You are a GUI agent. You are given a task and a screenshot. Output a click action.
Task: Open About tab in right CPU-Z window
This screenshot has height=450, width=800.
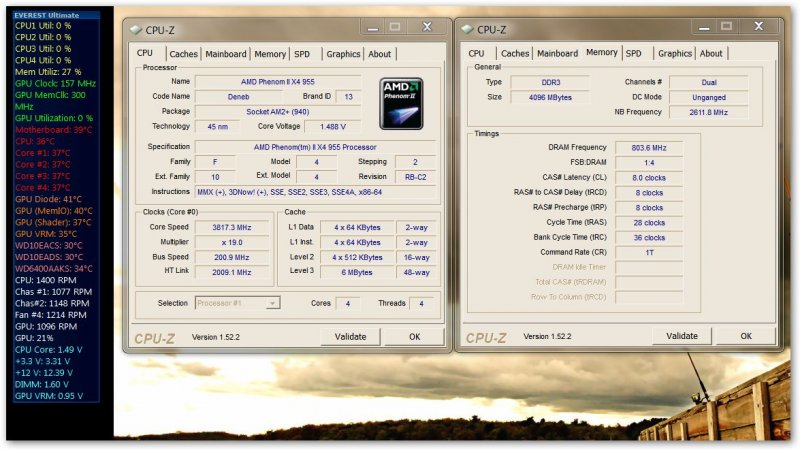(711, 54)
